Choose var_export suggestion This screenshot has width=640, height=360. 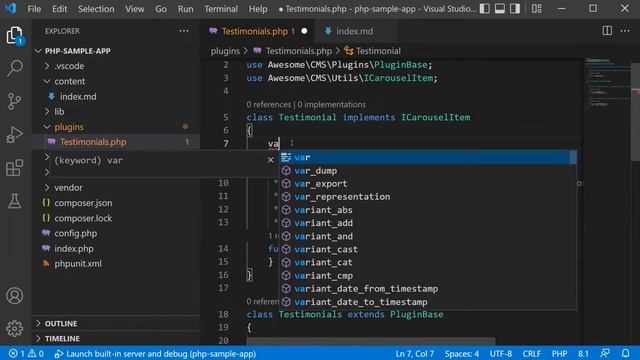pos(428,184)
